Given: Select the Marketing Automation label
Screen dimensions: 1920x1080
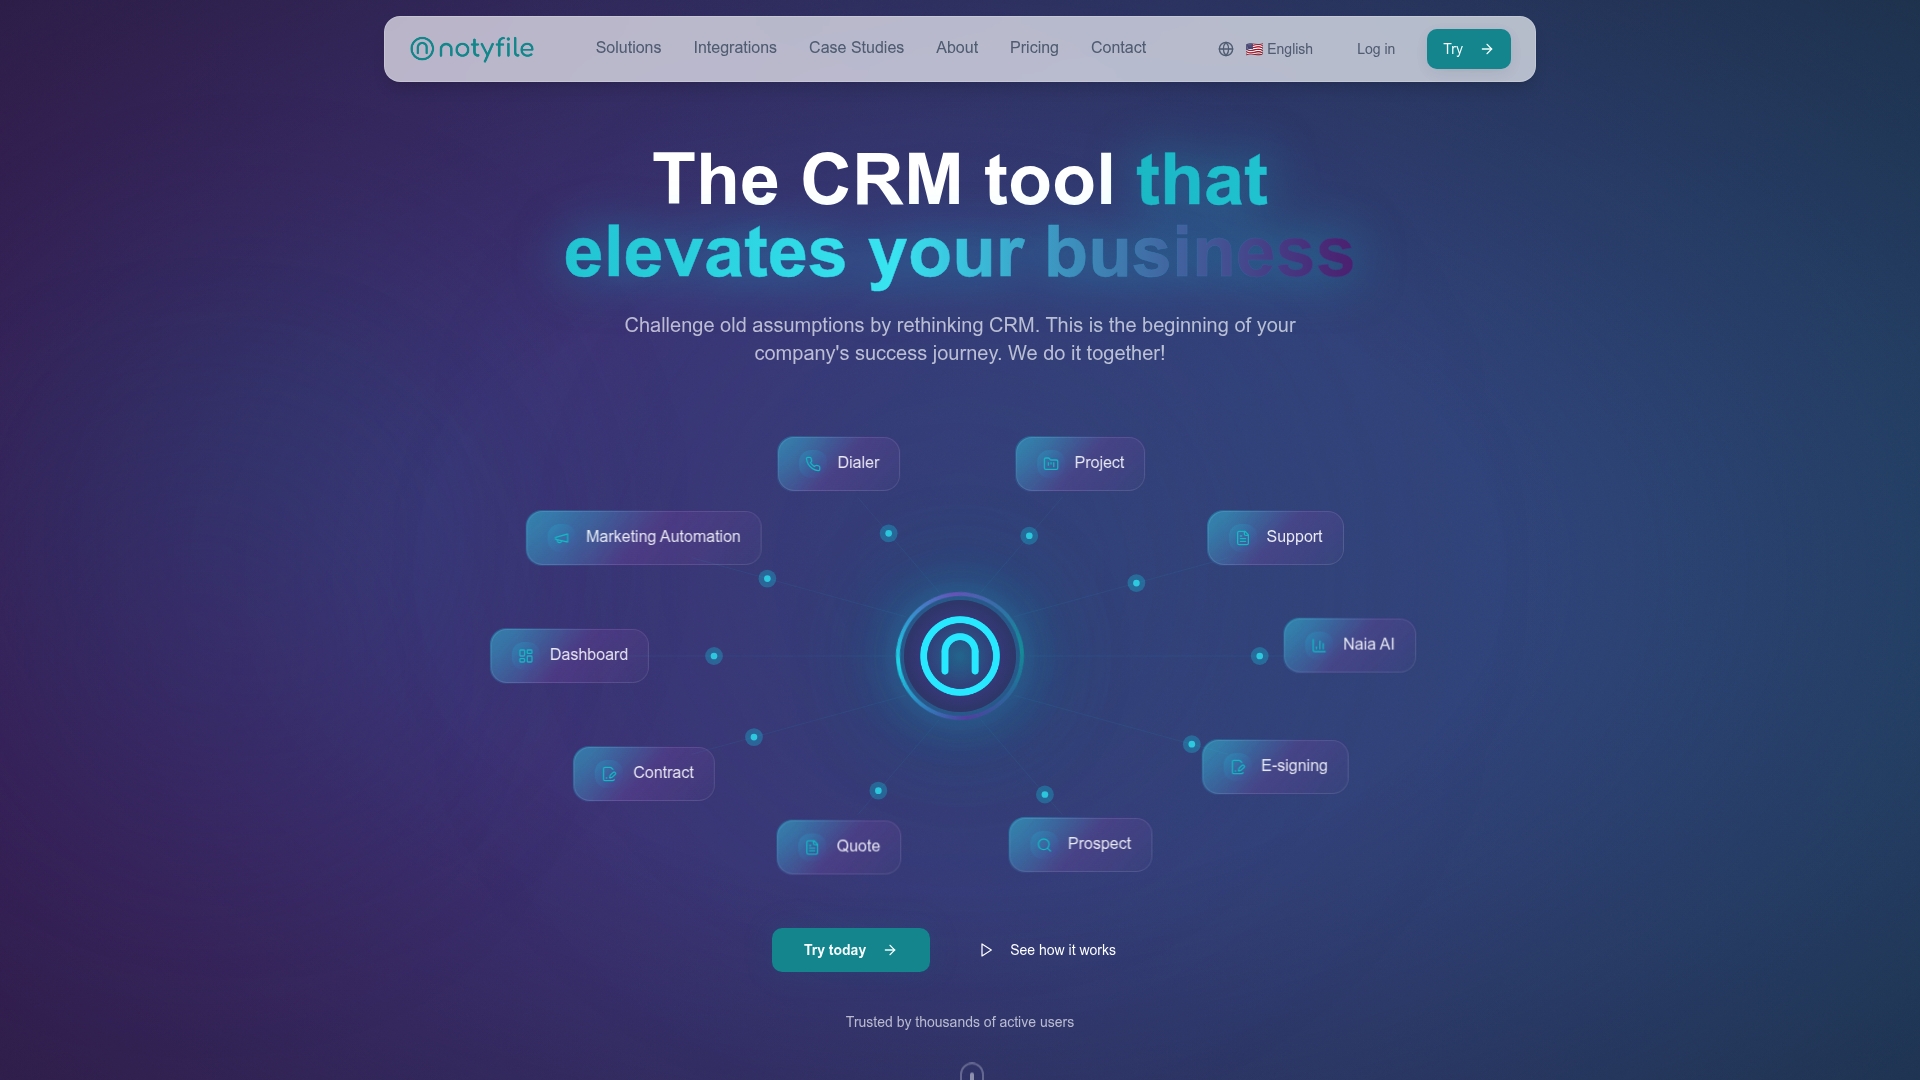Looking at the screenshot, I should point(663,537).
